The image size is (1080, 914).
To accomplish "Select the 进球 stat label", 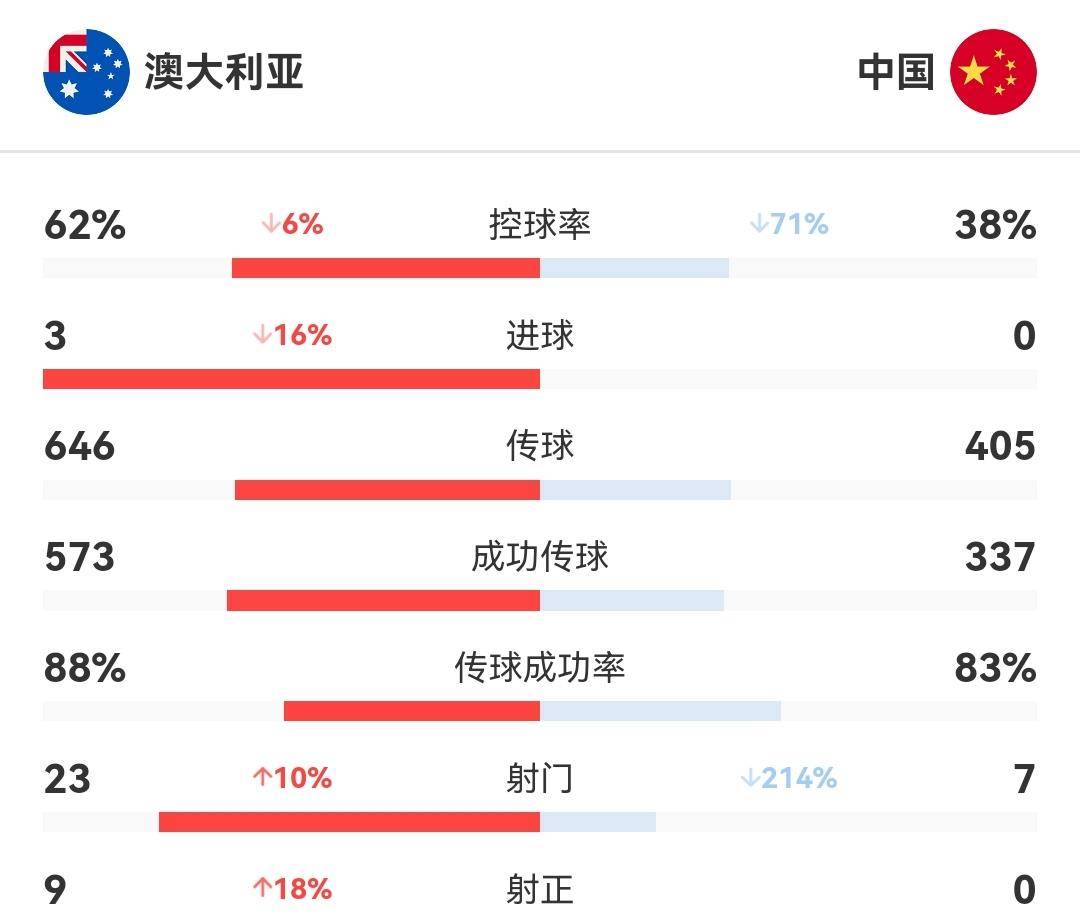I will coord(540,335).
